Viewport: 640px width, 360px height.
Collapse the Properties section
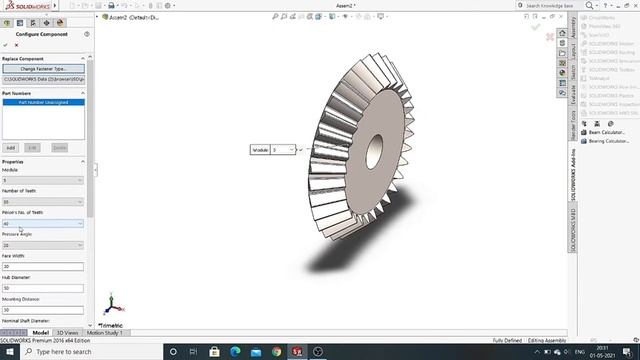[83, 162]
